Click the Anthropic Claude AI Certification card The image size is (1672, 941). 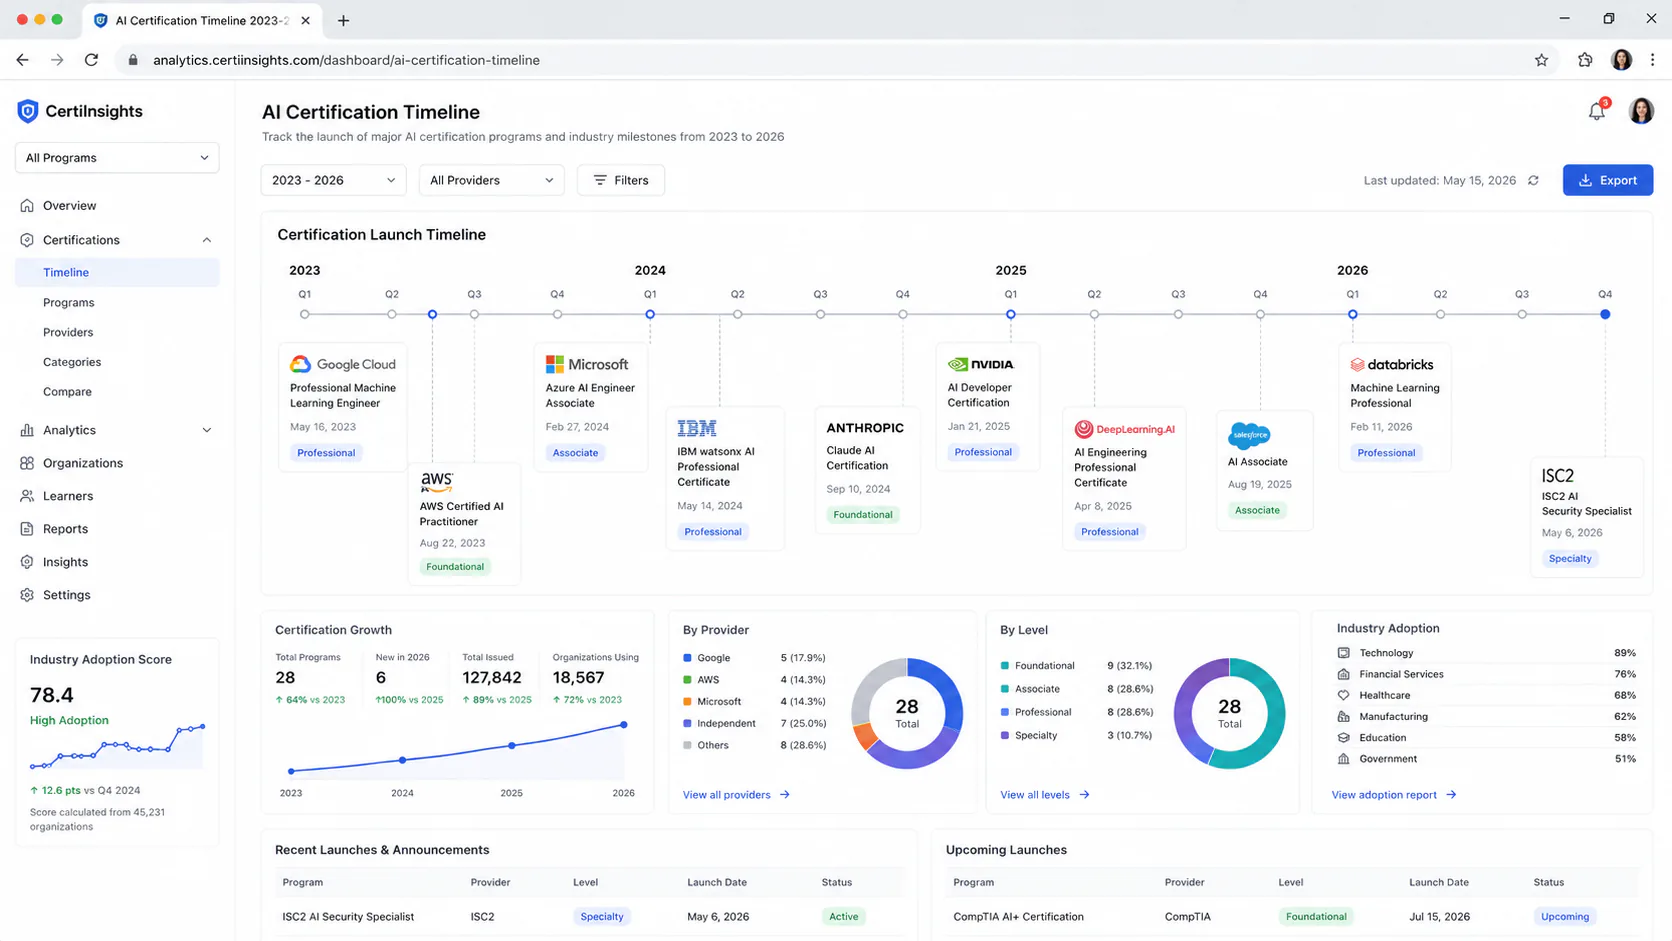coord(867,470)
